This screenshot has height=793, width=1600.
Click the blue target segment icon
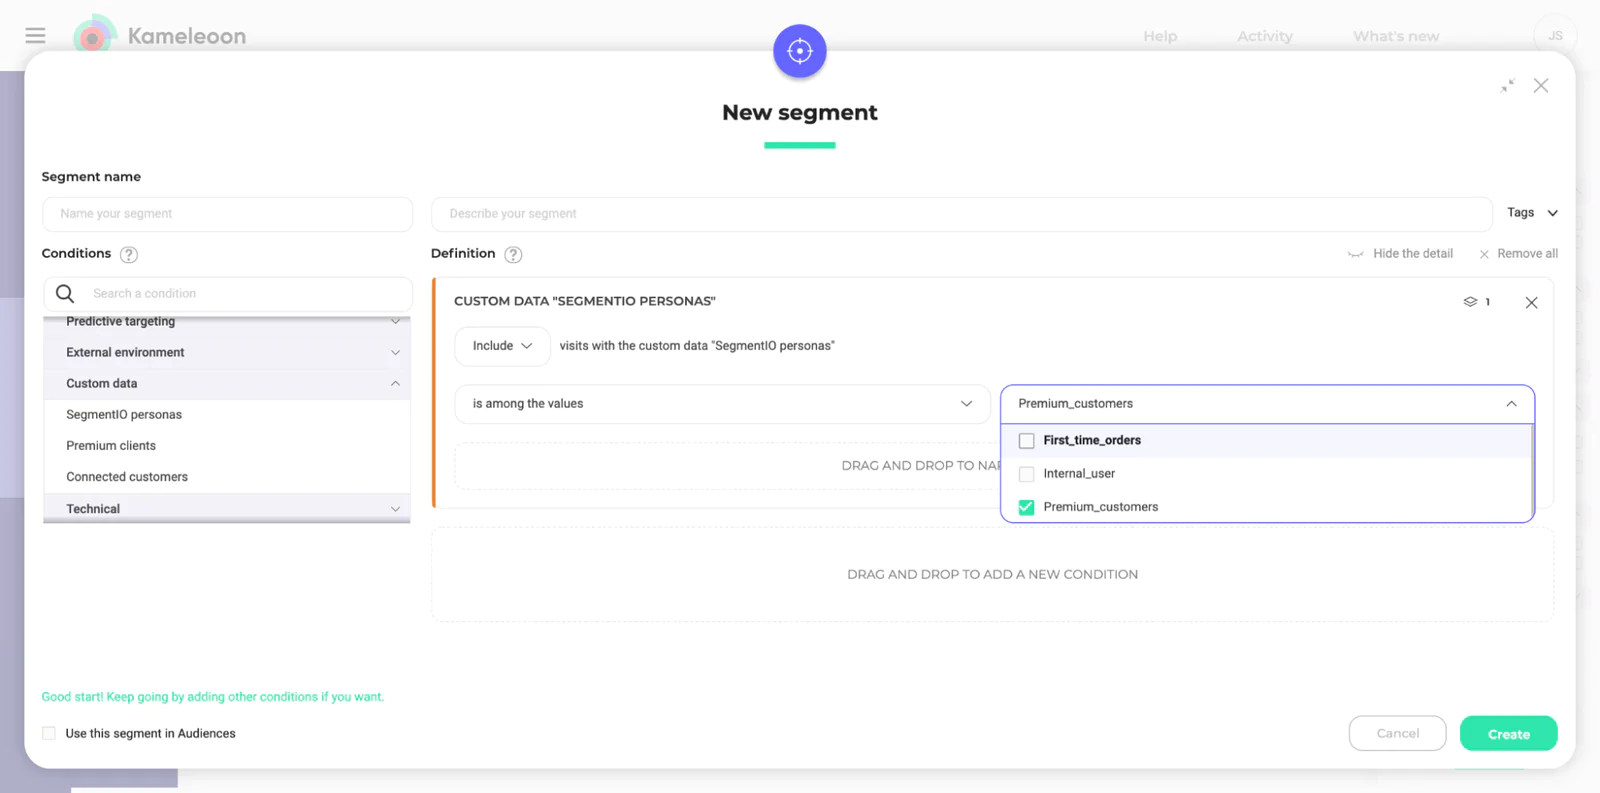tap(799, 51)
